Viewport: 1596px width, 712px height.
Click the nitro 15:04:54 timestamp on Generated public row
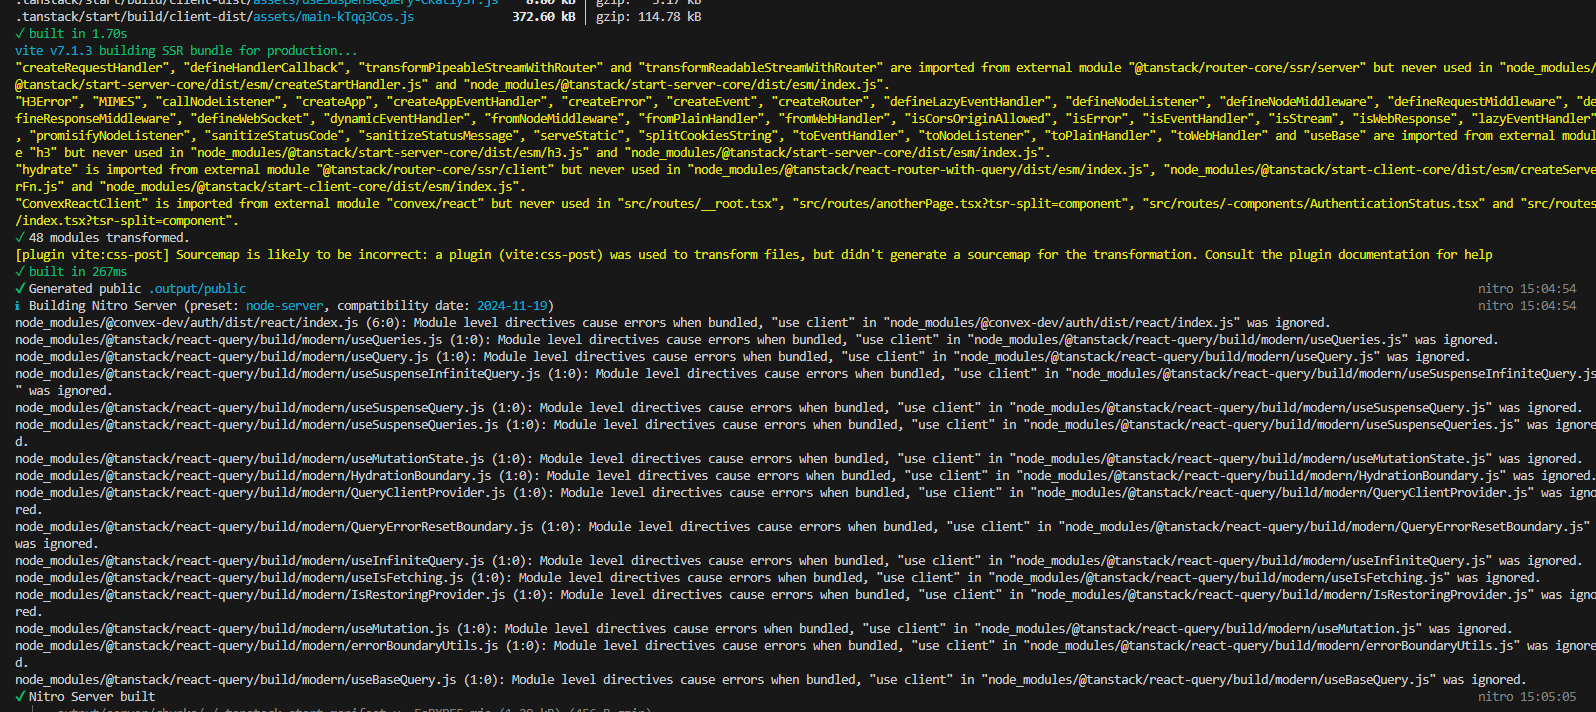pyautogui.click(x=1527, y=288)
